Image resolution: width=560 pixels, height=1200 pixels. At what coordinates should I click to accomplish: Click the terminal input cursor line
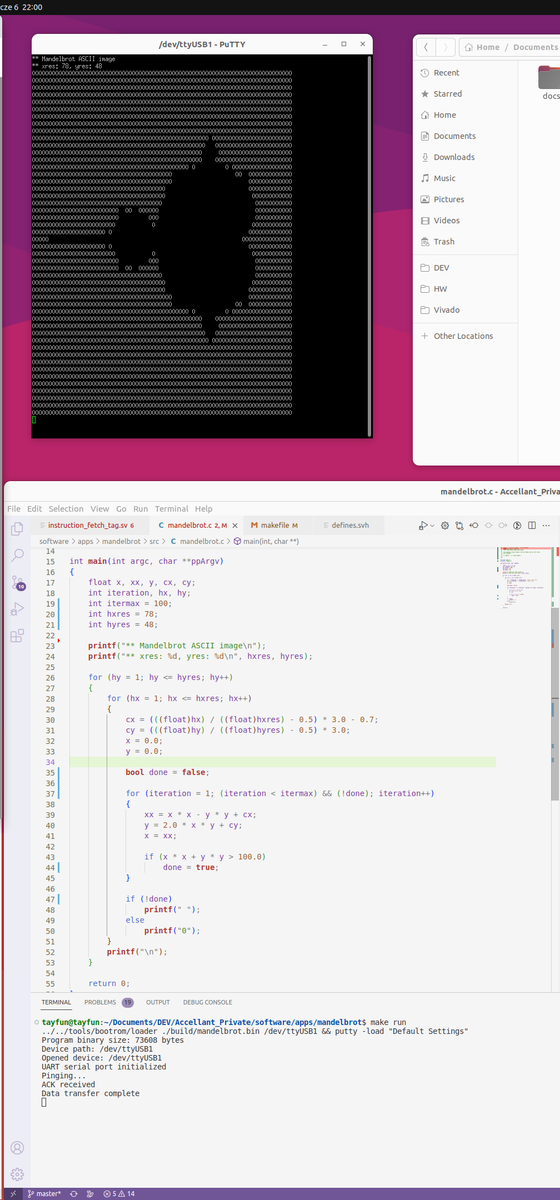pyautogui.click(x=44, y=1102)
